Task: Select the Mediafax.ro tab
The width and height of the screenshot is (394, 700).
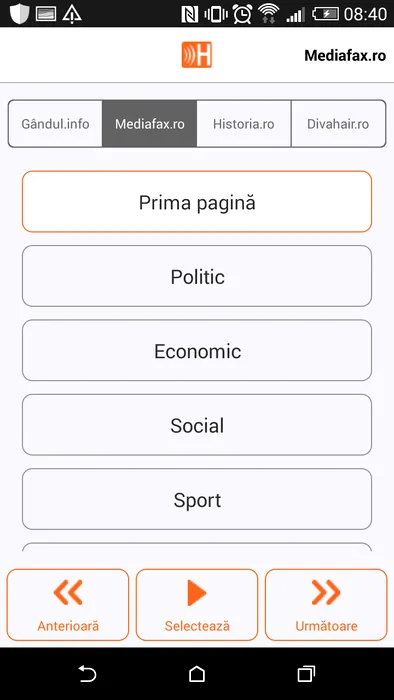Action: [x=149, y=124]
